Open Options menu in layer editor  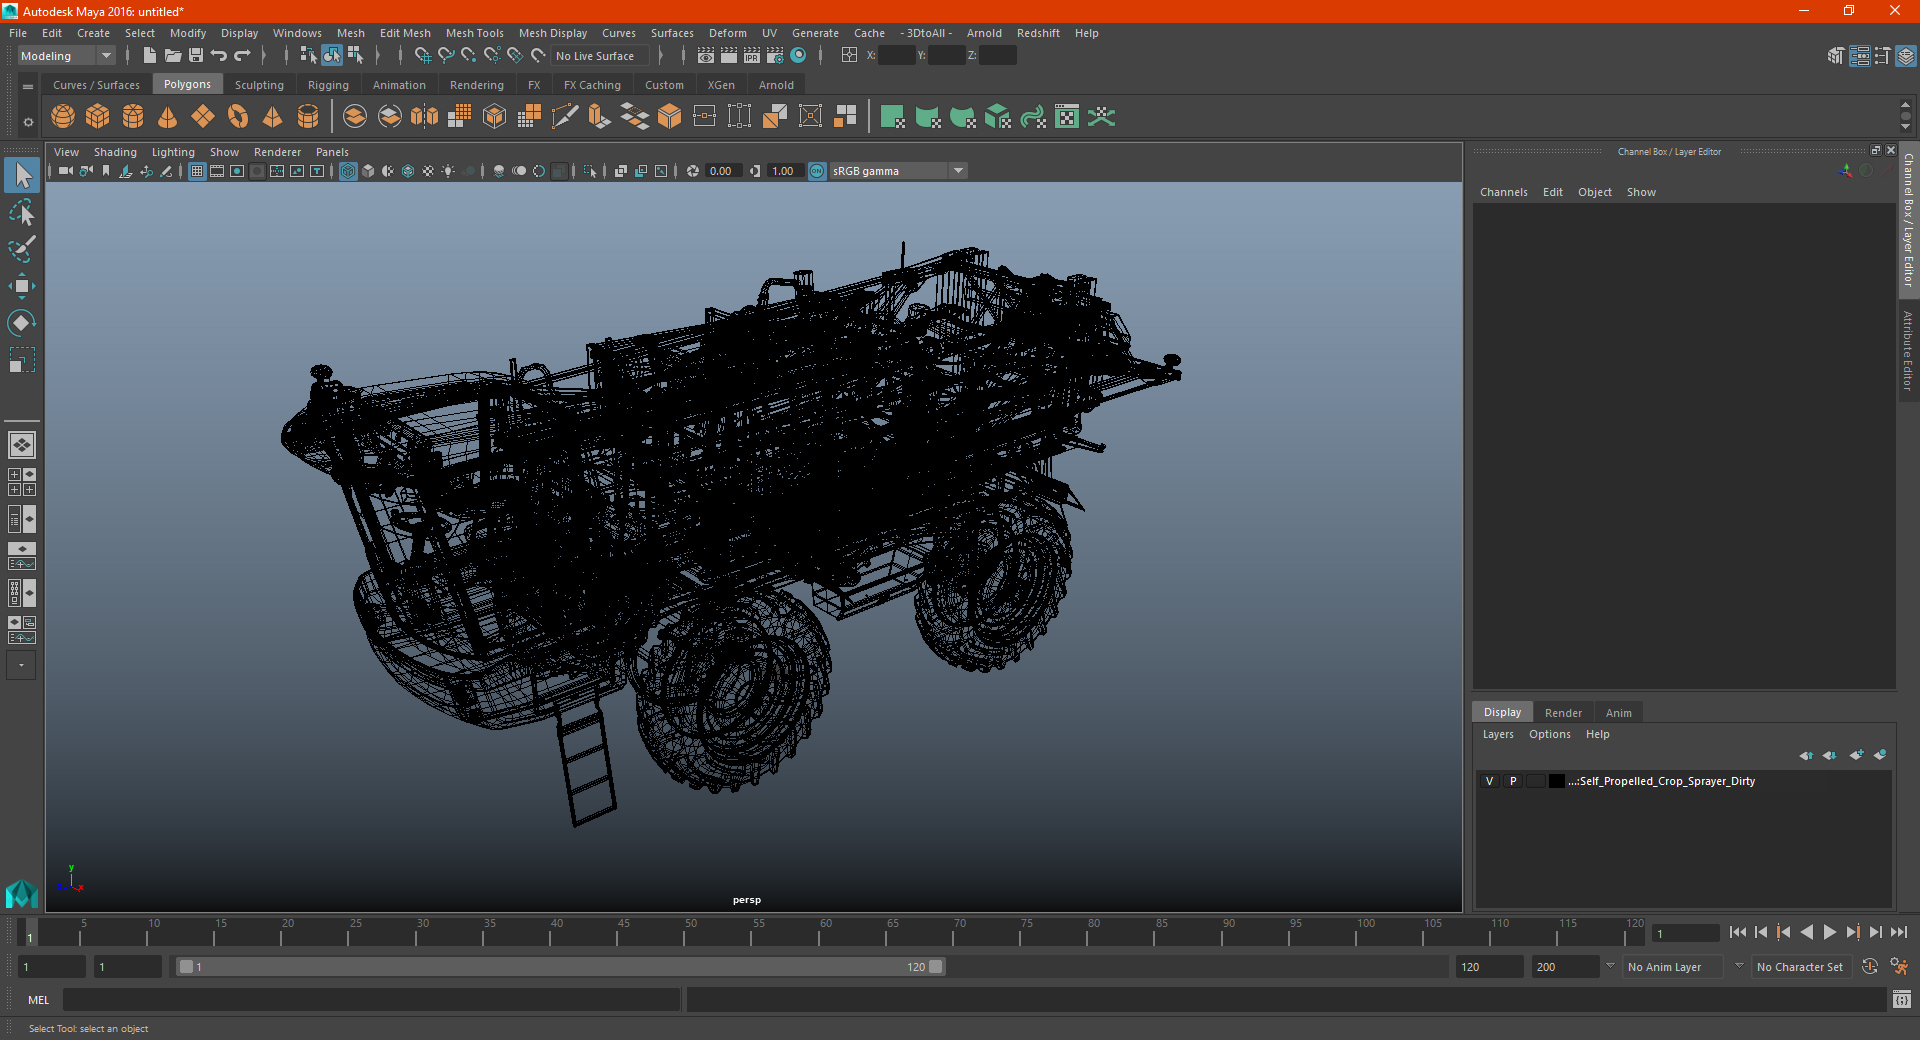click(1550, 734)
